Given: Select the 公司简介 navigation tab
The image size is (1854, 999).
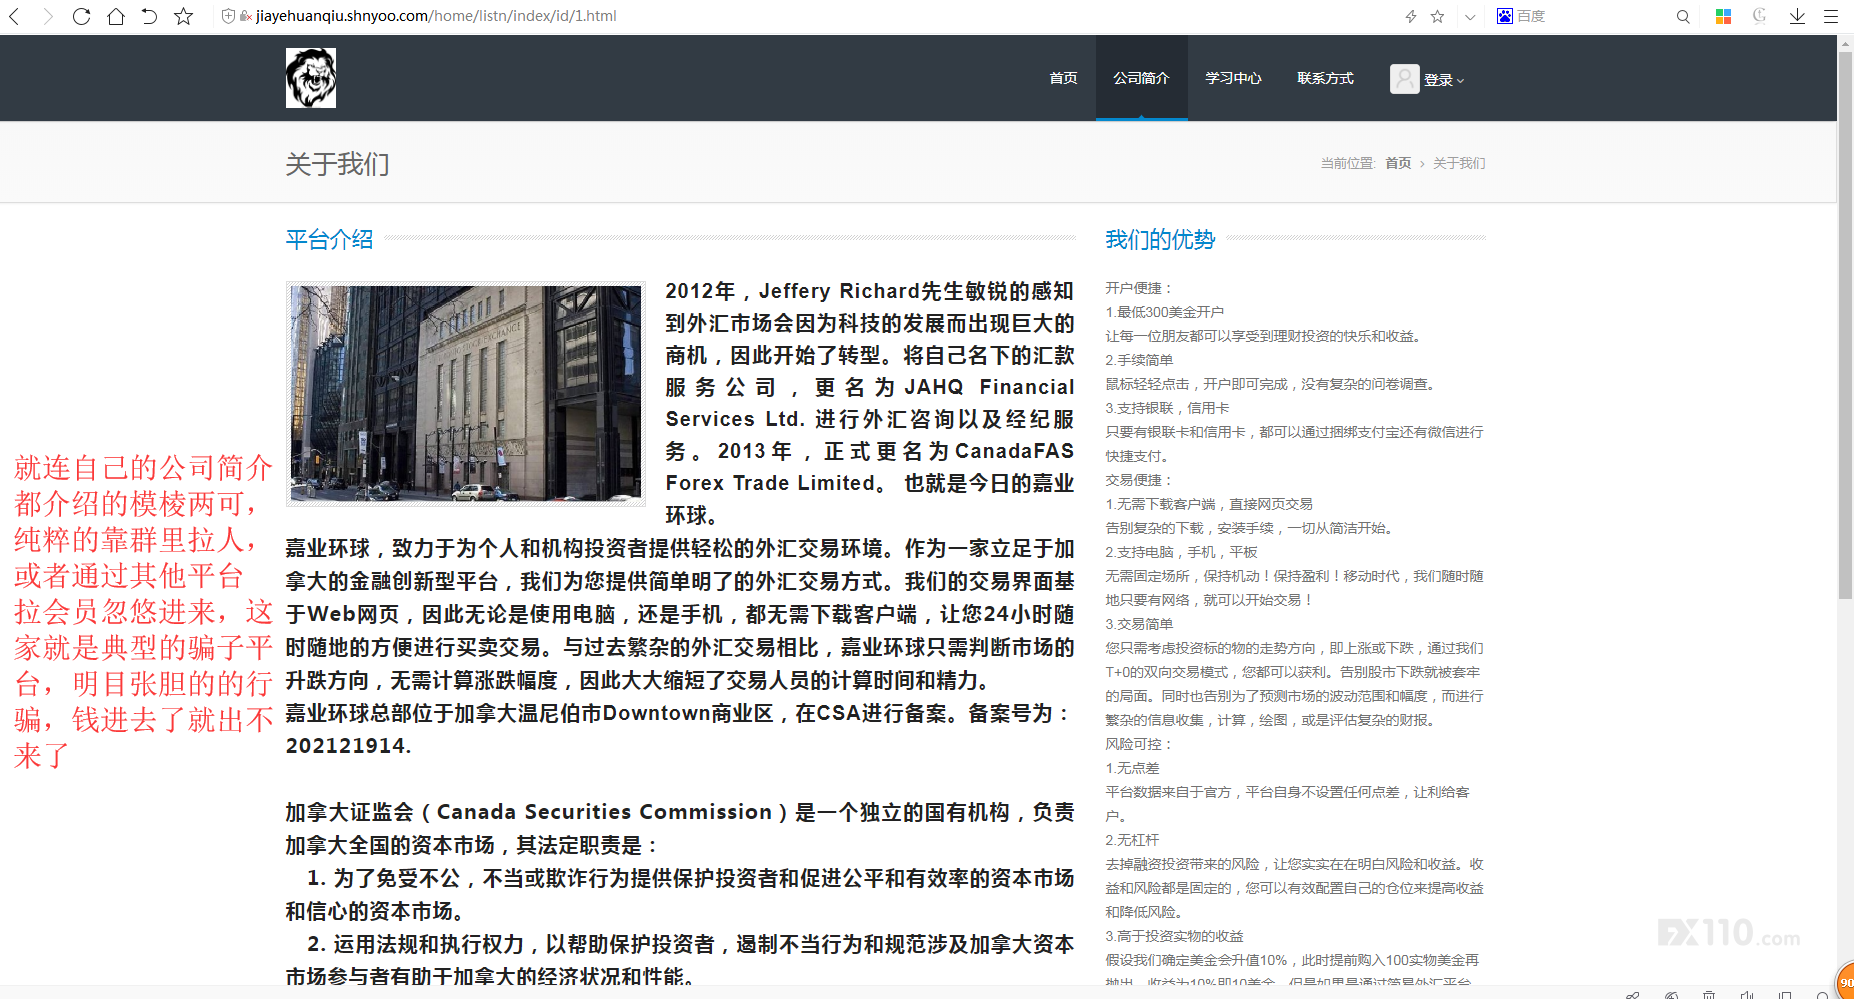Looking at the screenshot, I should coord(1141,78).
